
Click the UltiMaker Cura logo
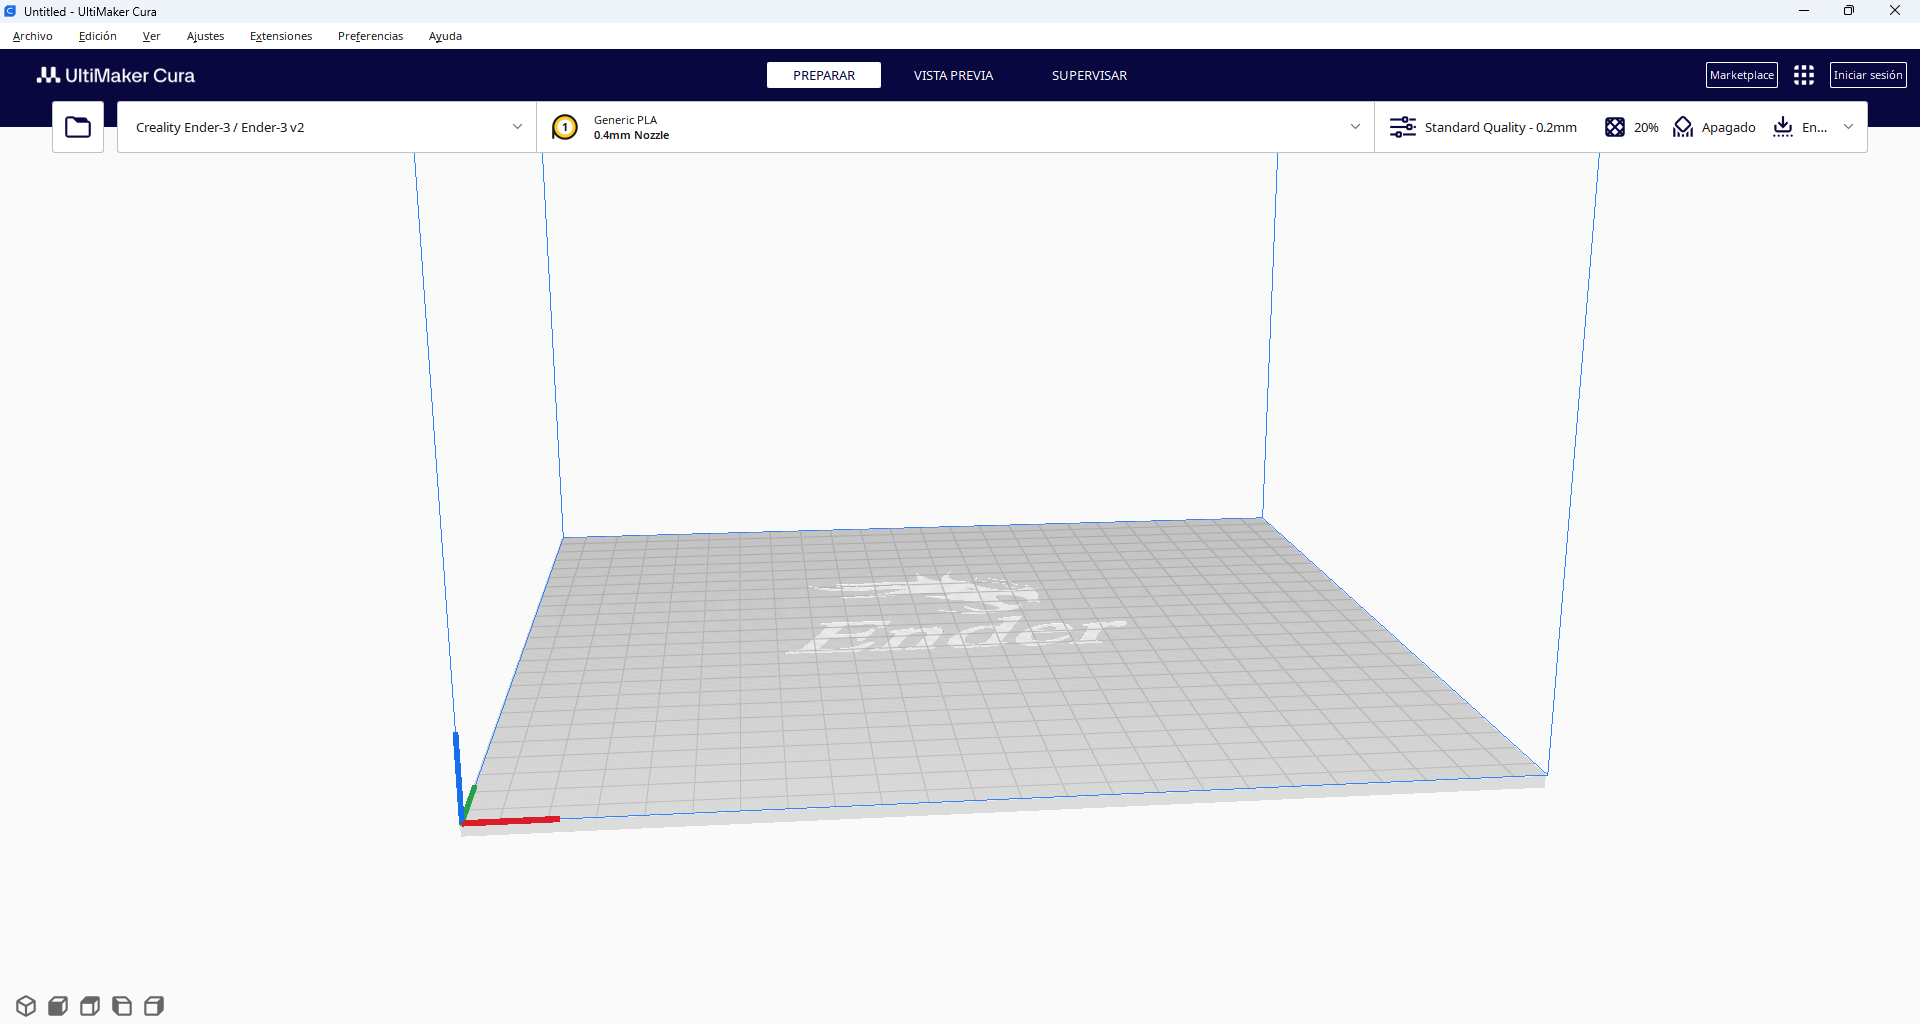tap(116, 75)
